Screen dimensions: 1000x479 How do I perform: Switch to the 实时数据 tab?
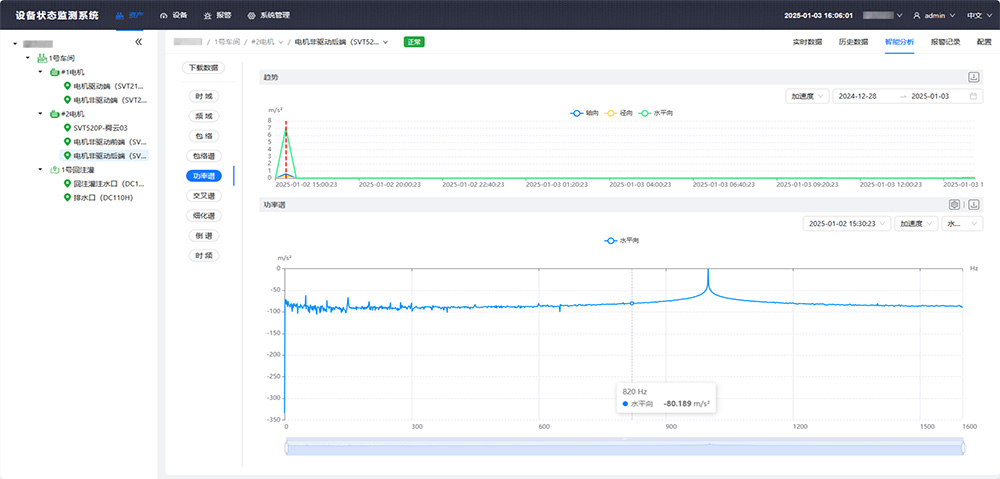coord(807,42)
